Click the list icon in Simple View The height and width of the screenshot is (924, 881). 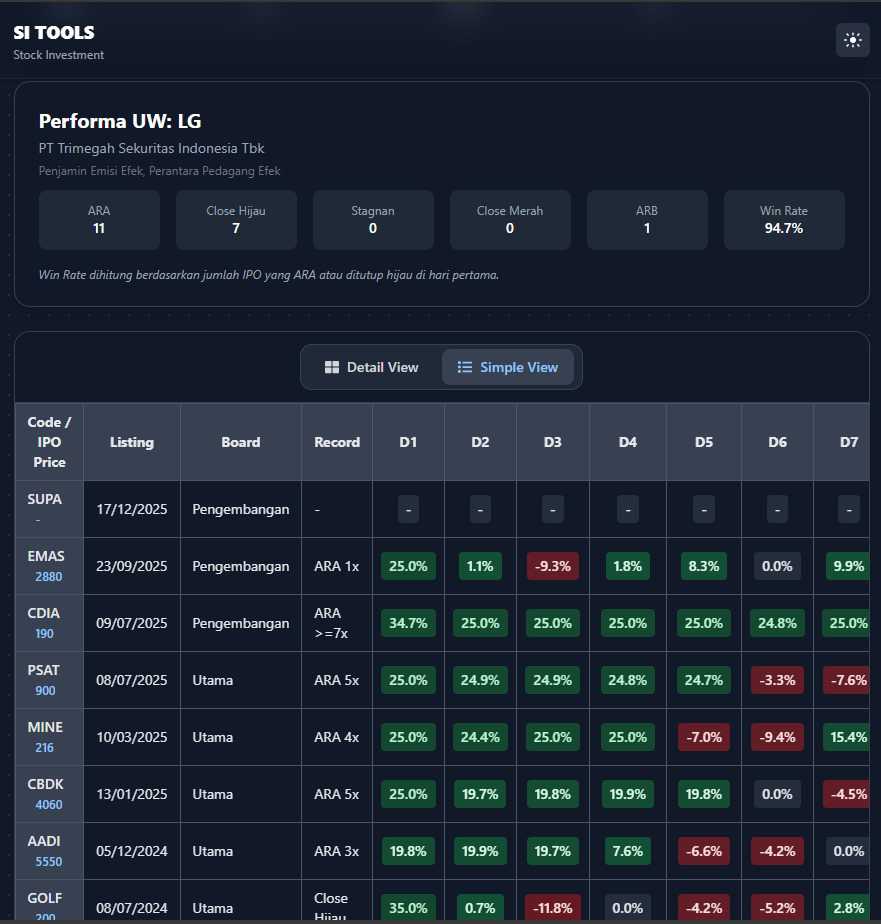click(465, 367)
